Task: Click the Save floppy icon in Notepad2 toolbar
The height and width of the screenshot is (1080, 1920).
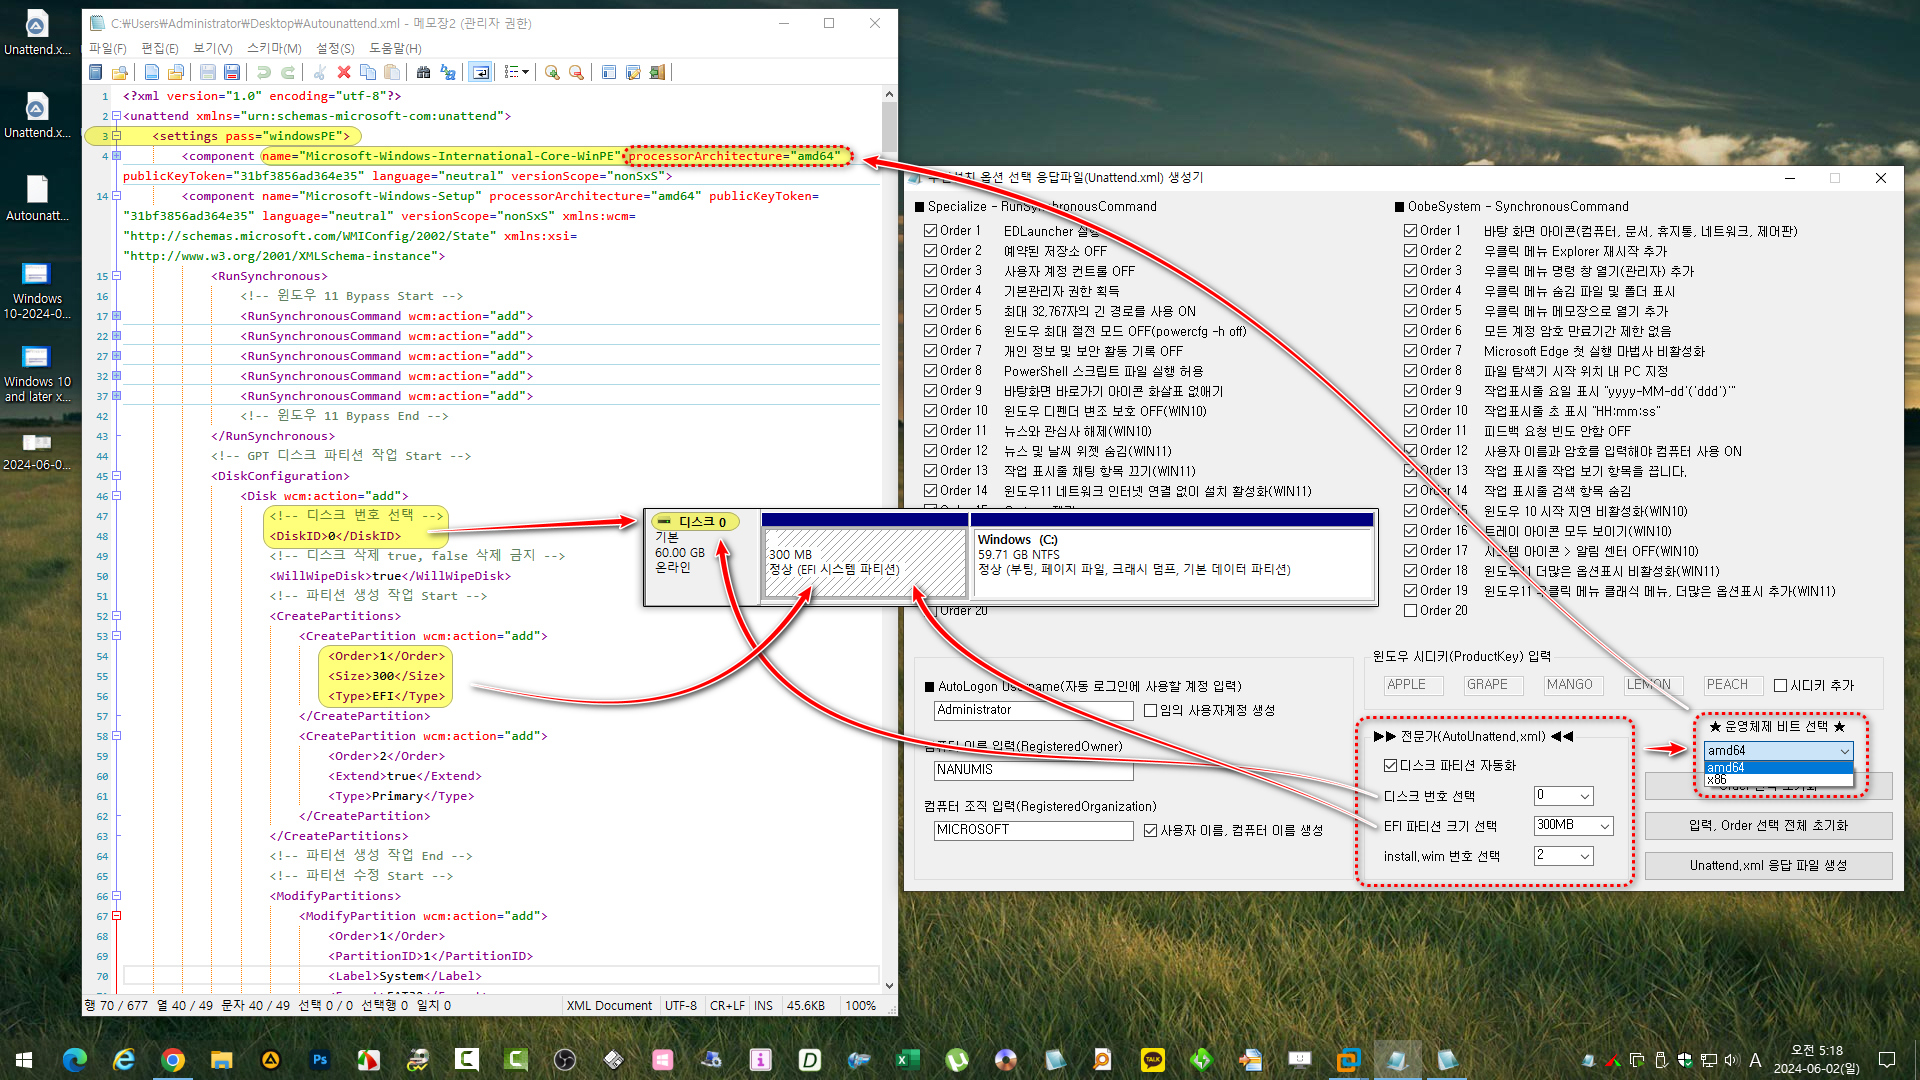Action: (207, 72)
